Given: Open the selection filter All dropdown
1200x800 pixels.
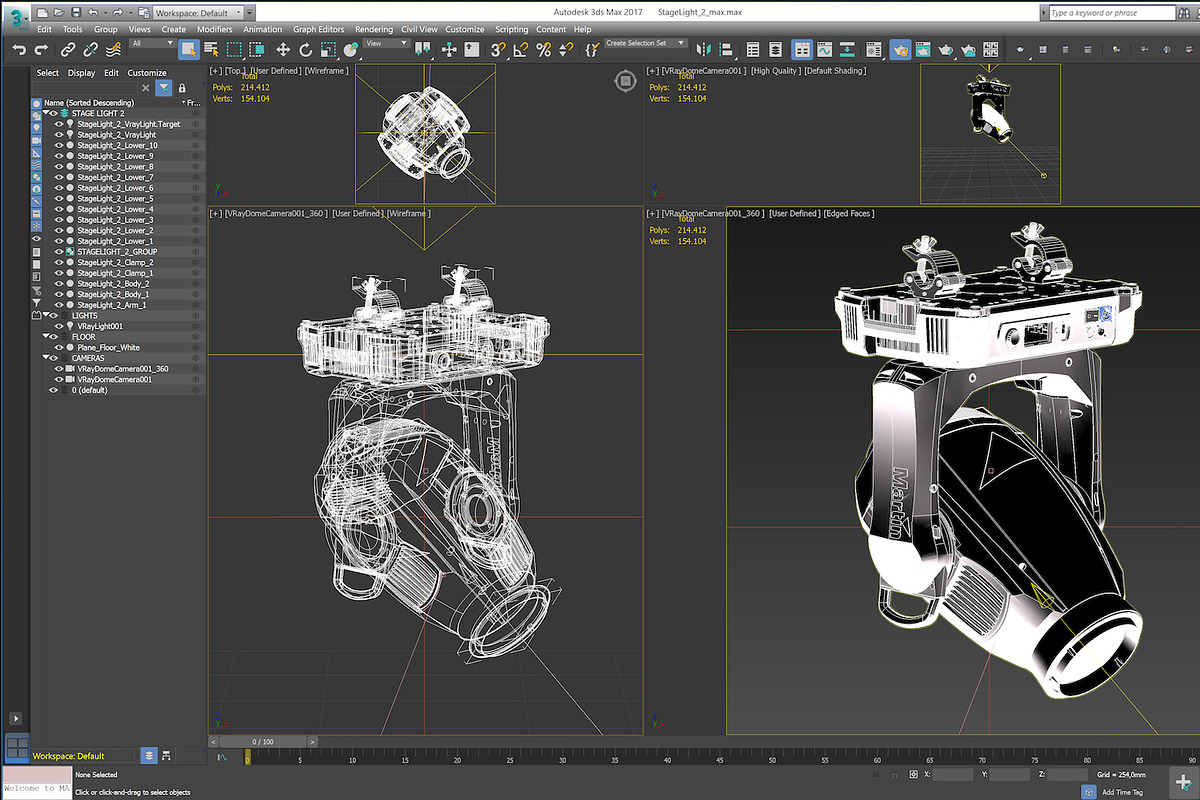Looking at the screenshot, I should tap(153, 43).
